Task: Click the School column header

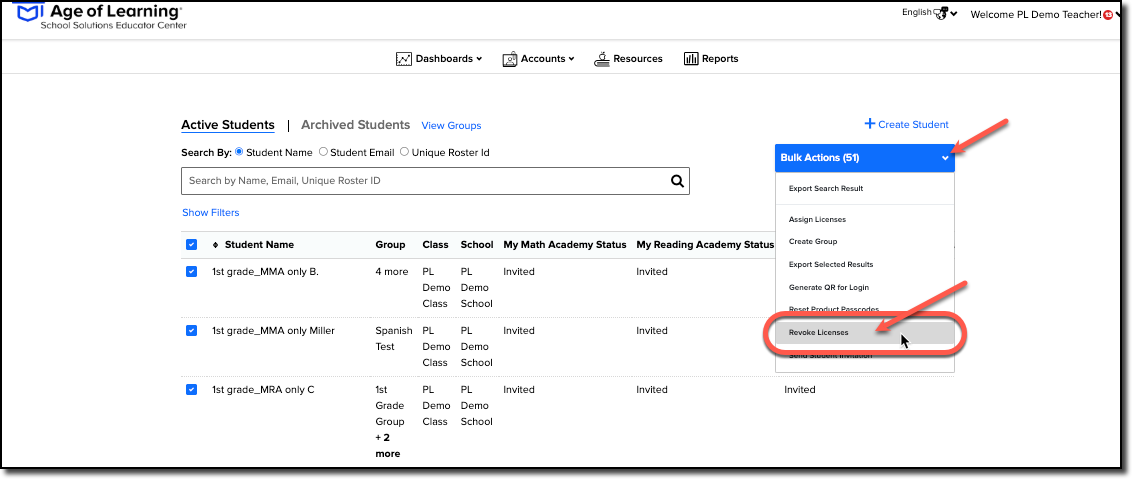Action: pos(477,245)
